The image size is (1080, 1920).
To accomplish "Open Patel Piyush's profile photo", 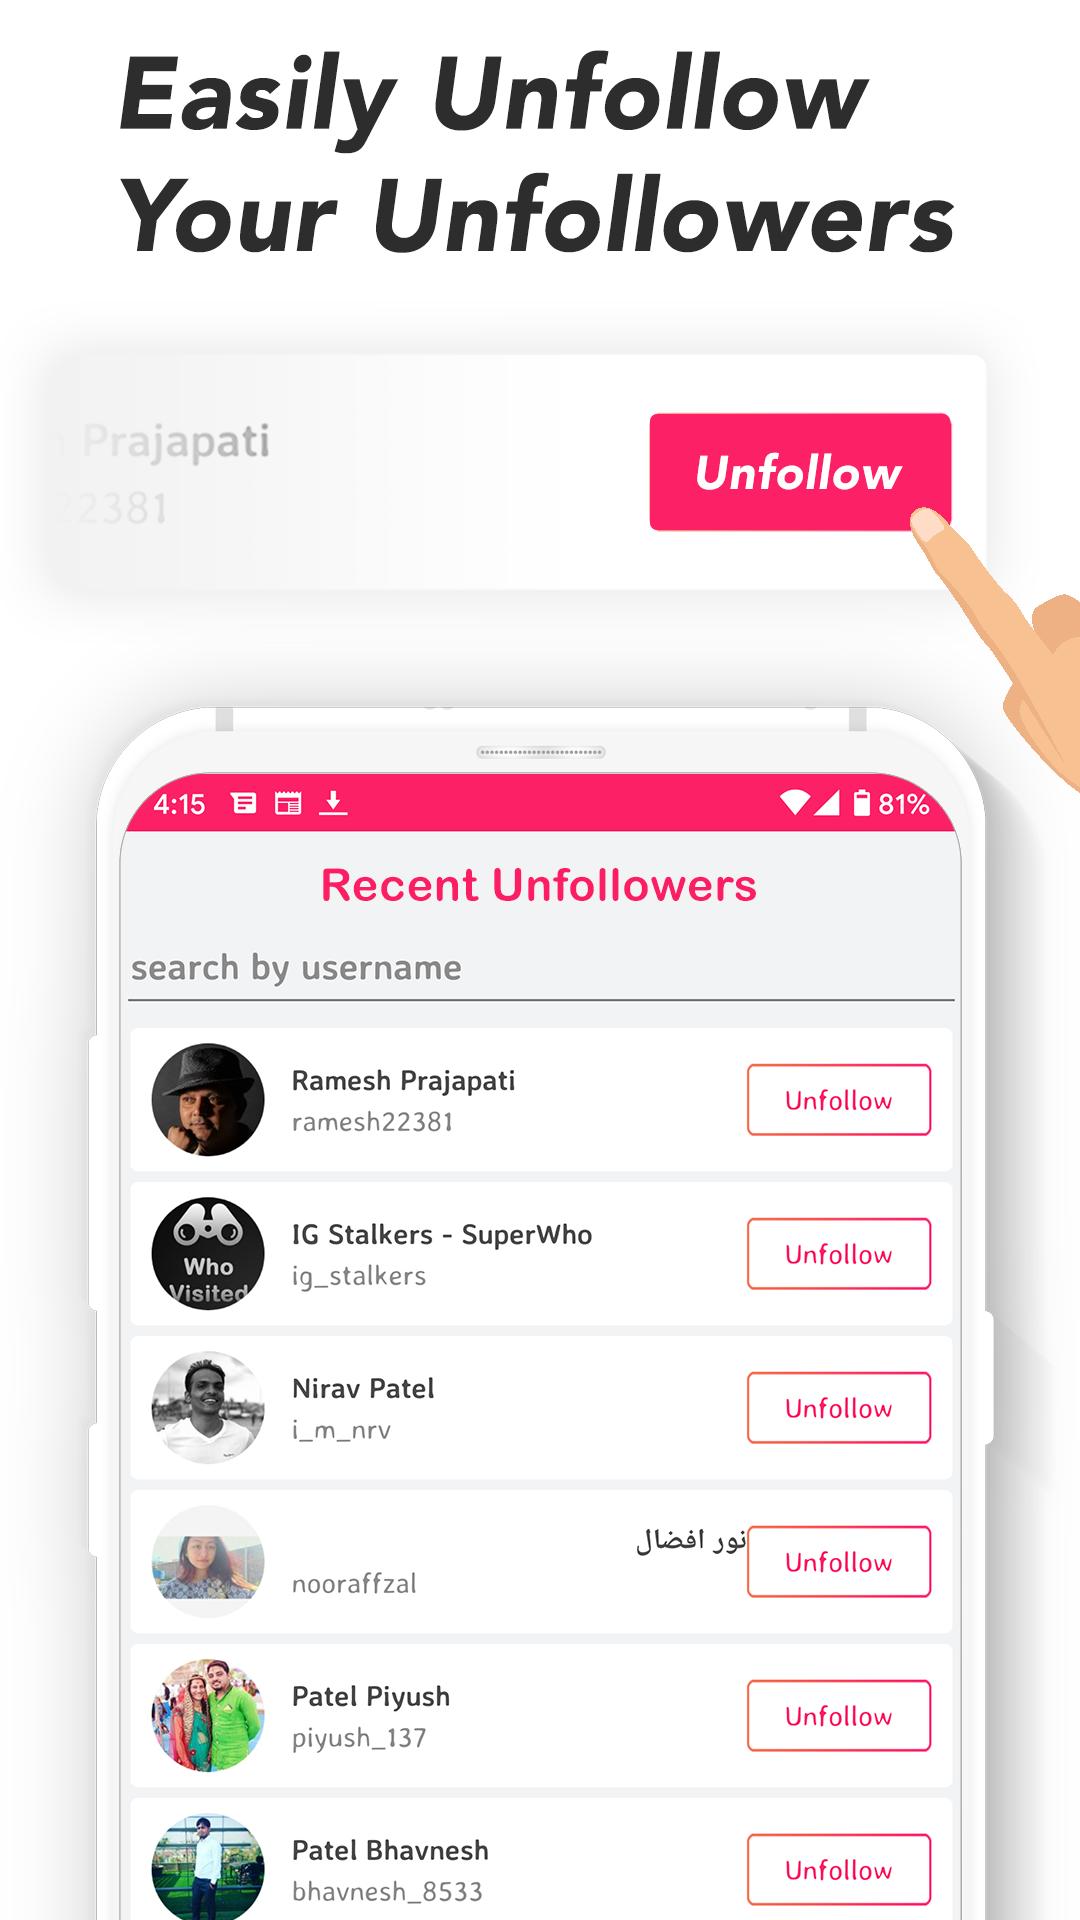I will coord(208,1716).
